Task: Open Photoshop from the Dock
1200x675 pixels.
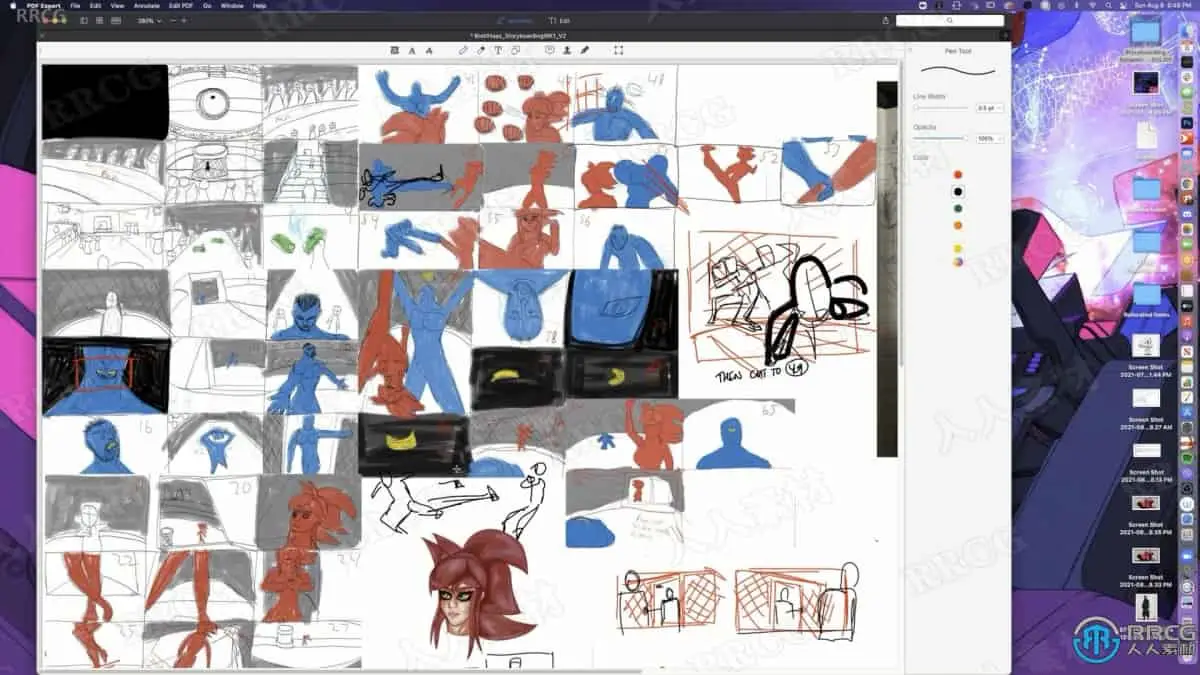Action: [x=1186, y=122]
